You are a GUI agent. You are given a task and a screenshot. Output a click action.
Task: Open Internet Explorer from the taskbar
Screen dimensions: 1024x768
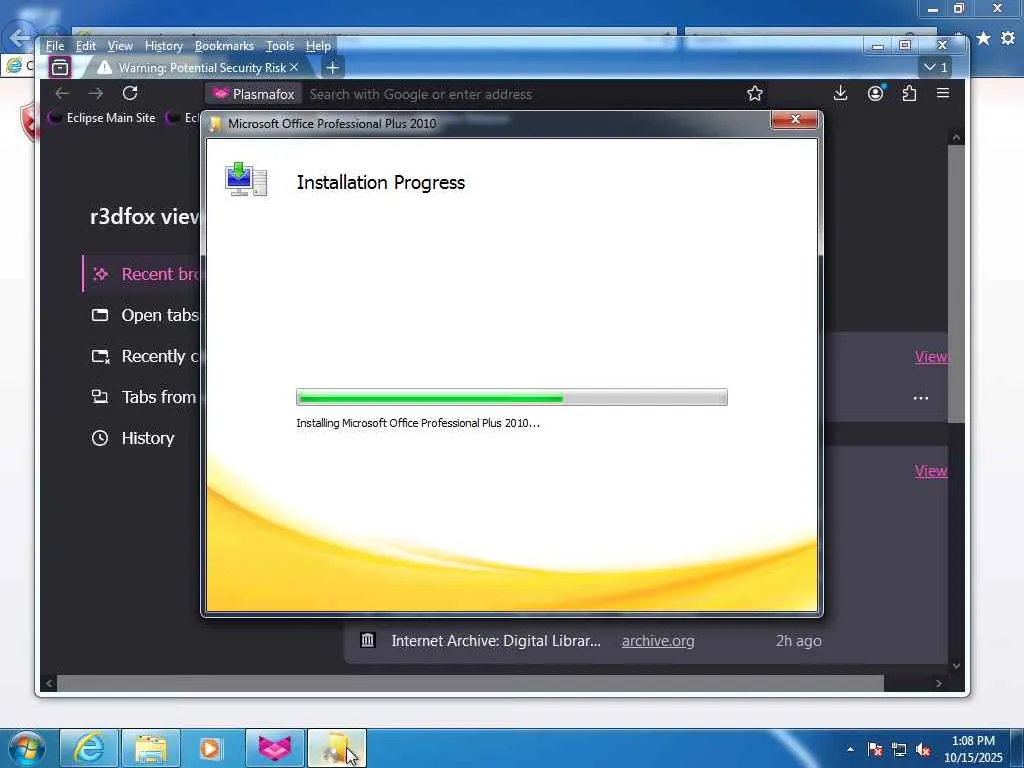89,748
